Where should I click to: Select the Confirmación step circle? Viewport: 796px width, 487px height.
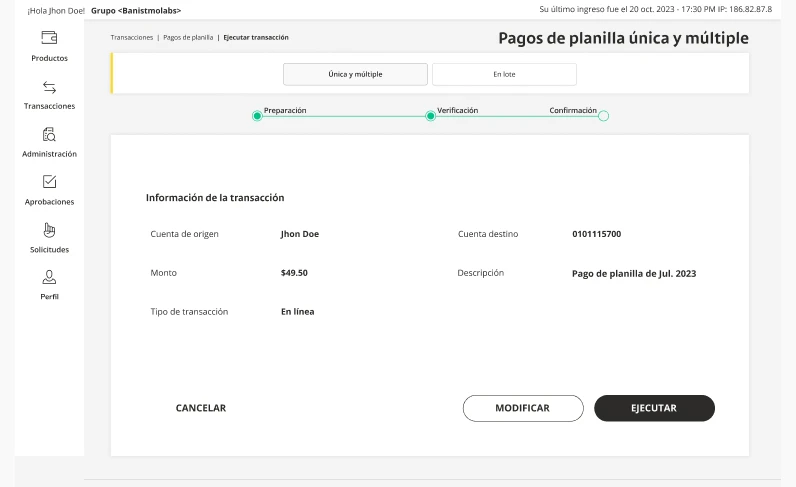pos(603,116)
